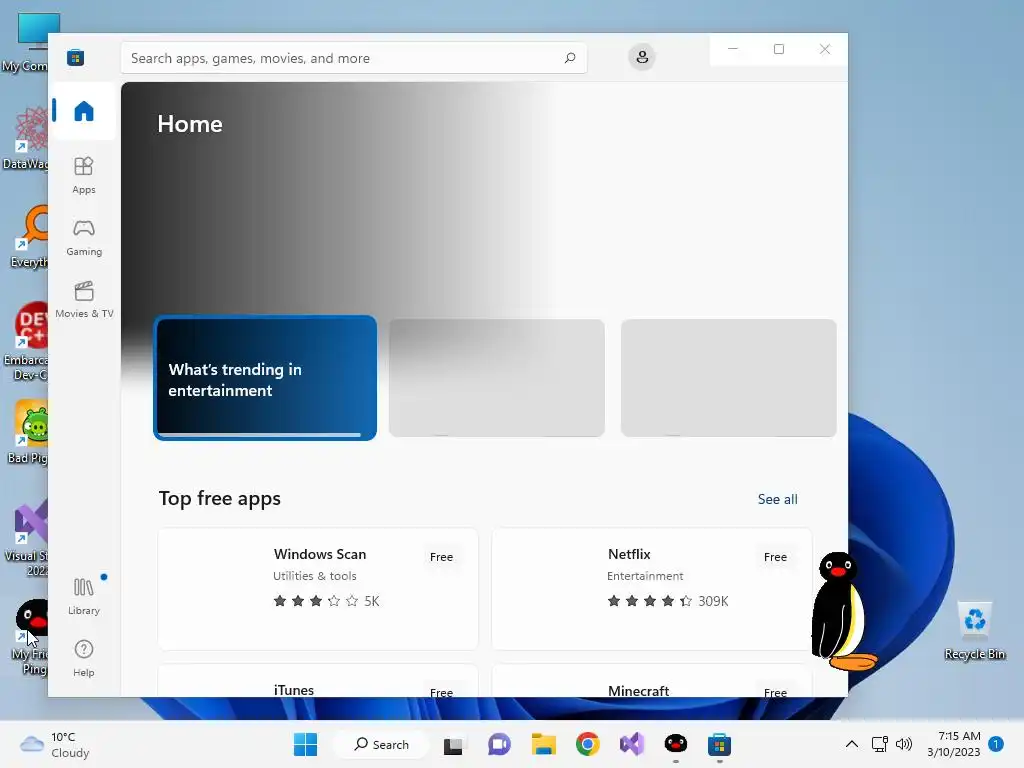Click Free button for Windows Scan
1024x768 pixels.
(x=441, y=557)
